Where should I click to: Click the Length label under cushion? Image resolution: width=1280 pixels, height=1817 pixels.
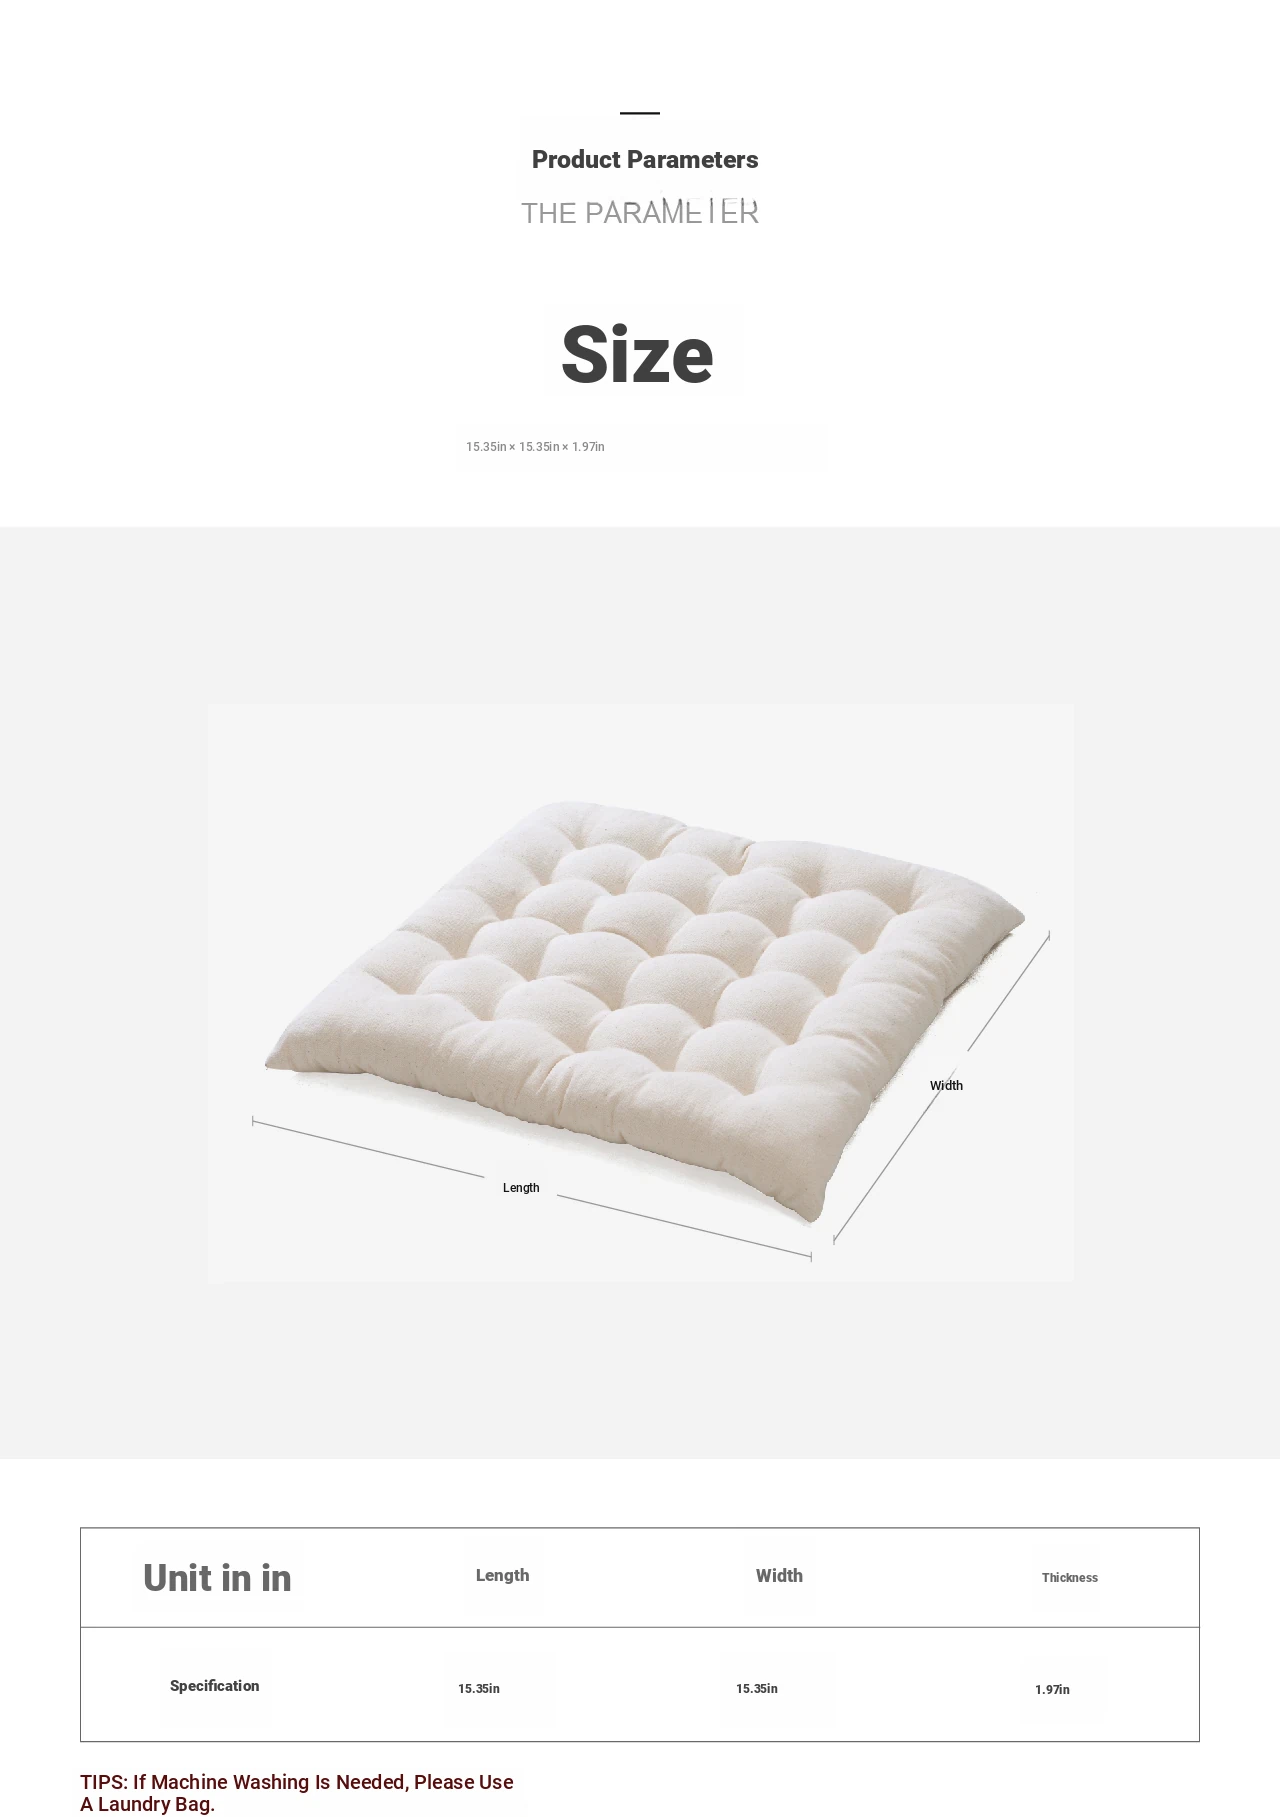coord(521,1188)
